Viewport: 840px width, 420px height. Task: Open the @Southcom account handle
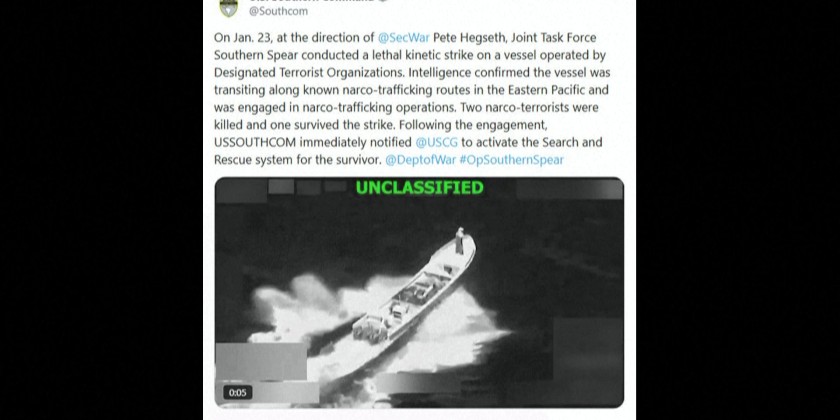[x=278, y=11]
